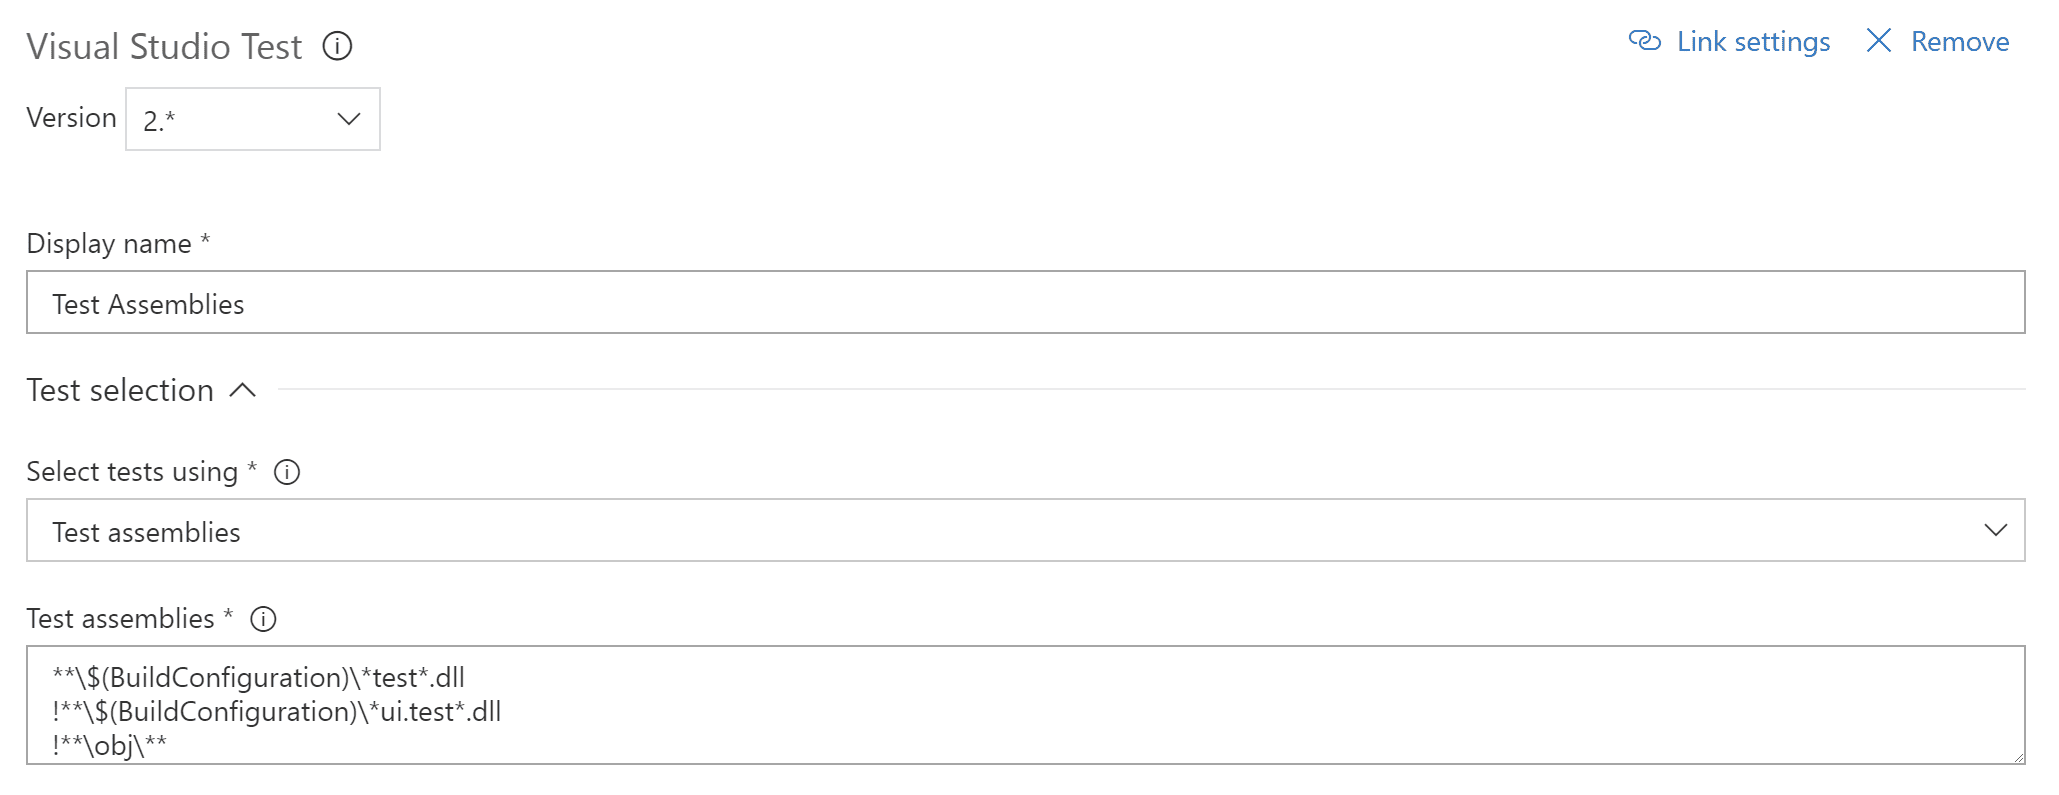Image resolution: width=2059 pixels, height=795 pixels.
Task: Click the down arrow of Test assemblies dropdown
Action: pyautogui.click(x=1996, y=530)
